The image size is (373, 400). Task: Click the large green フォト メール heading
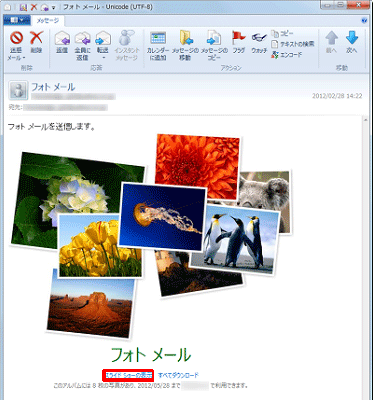coord(151,355)
